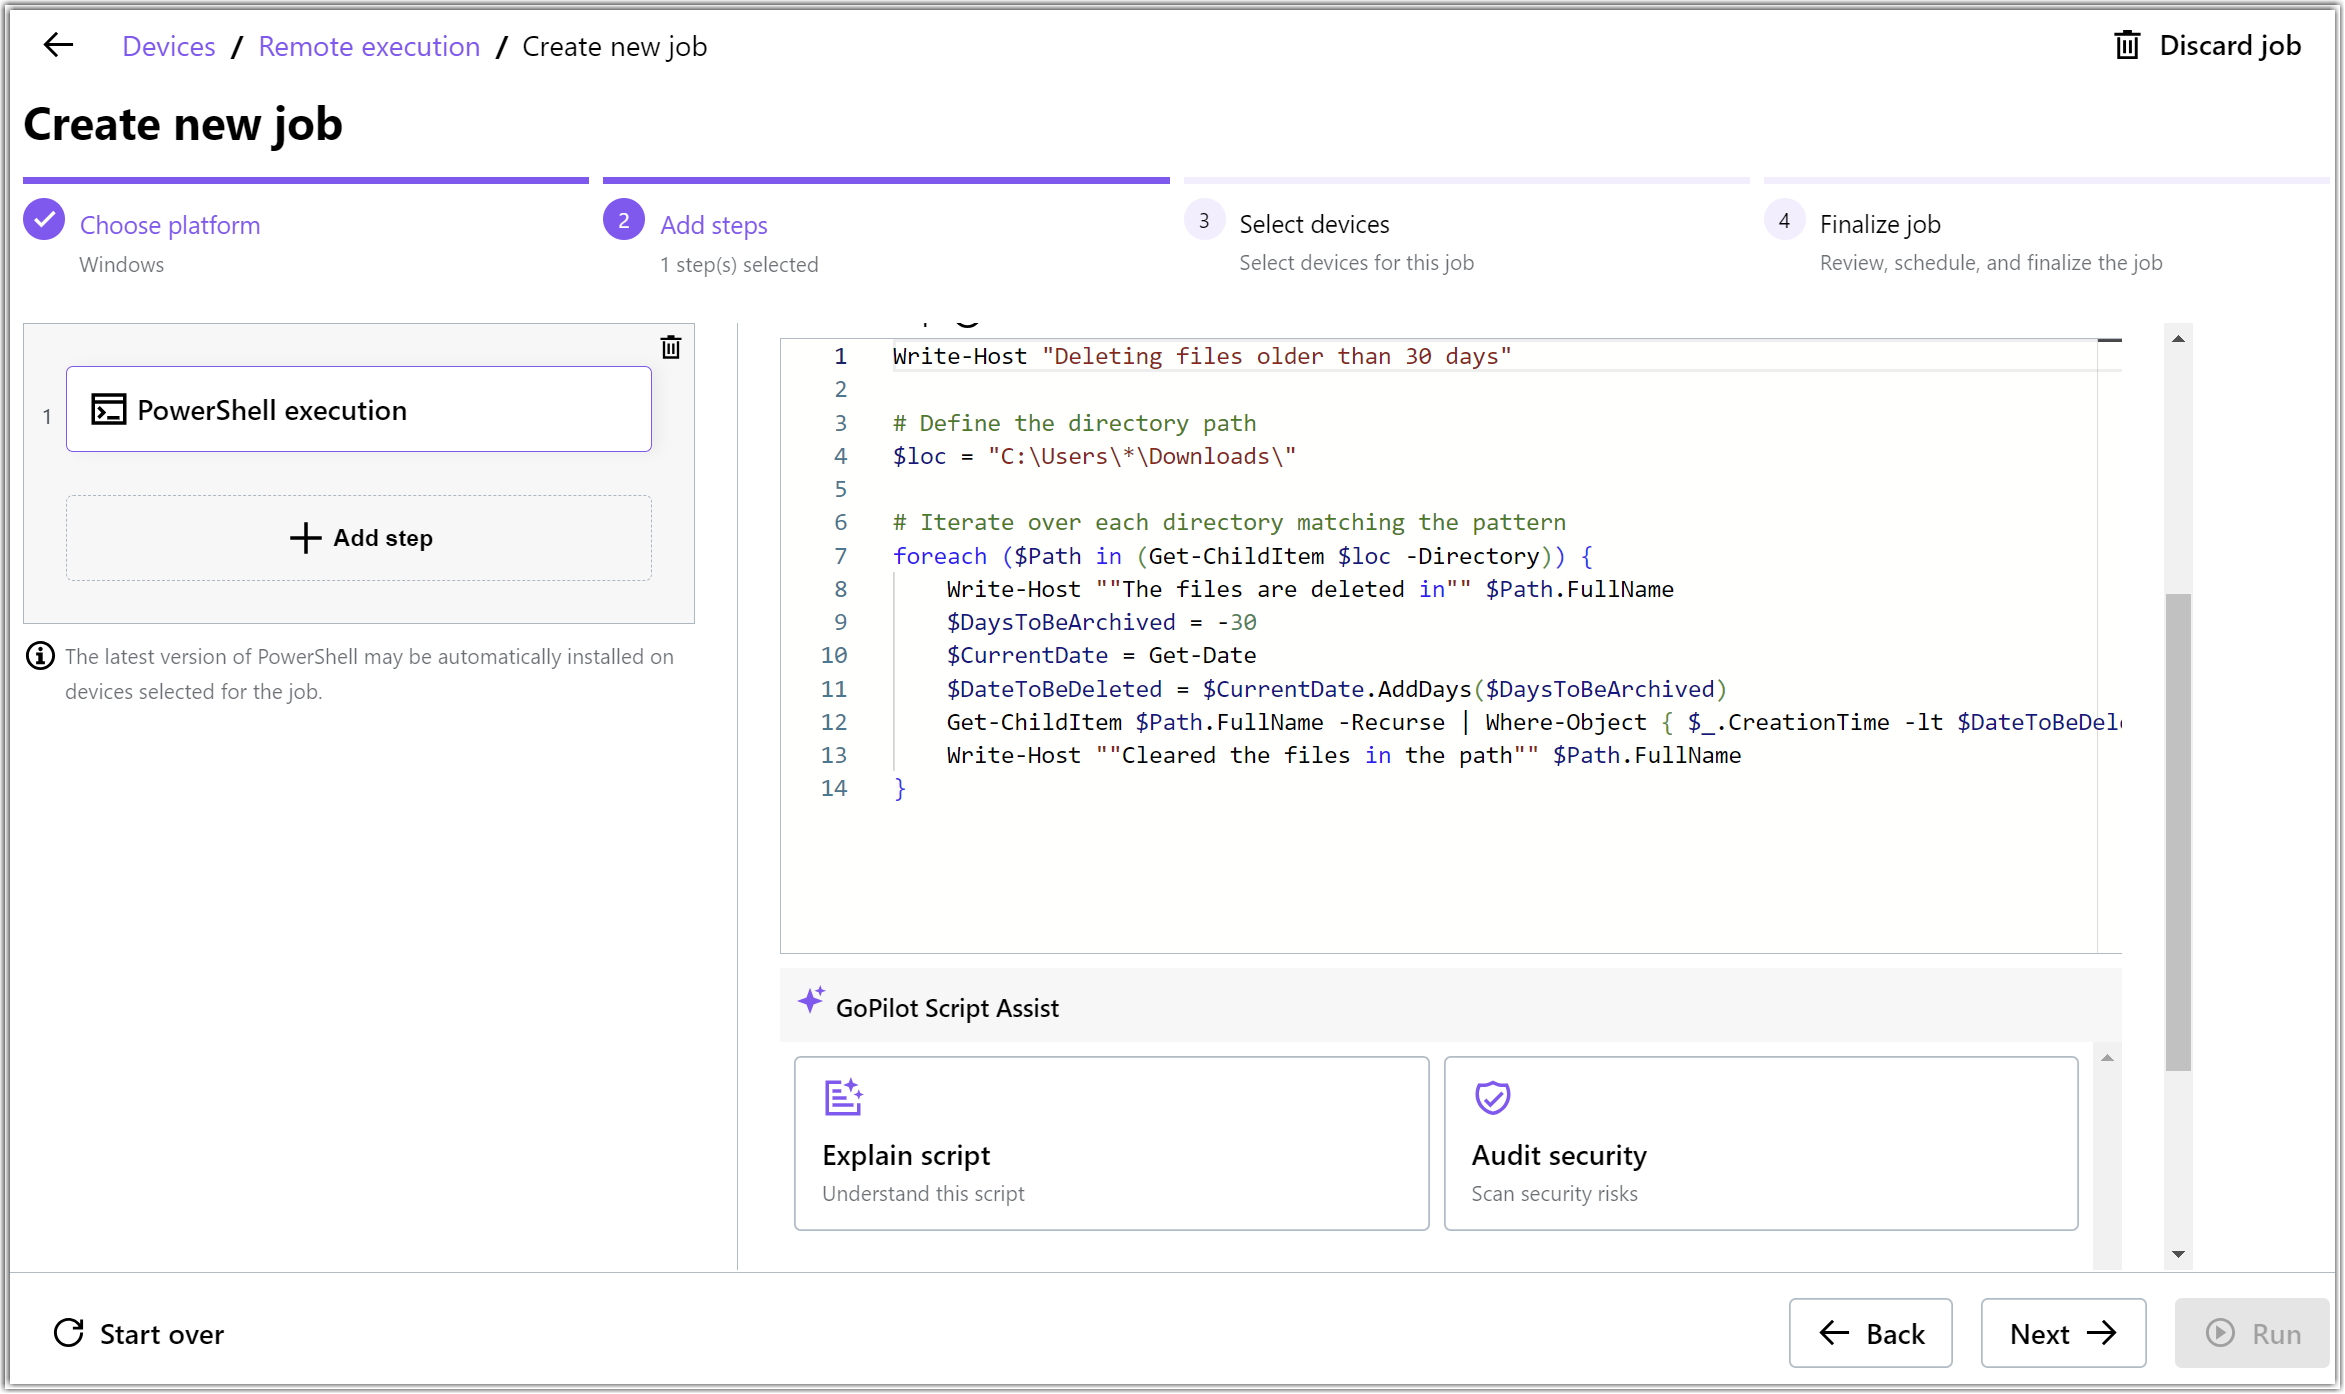This screenshot has width=2345, height=1394.
Task: Click the info icon beside PowerShell notice
Action: tap(40, 656)
